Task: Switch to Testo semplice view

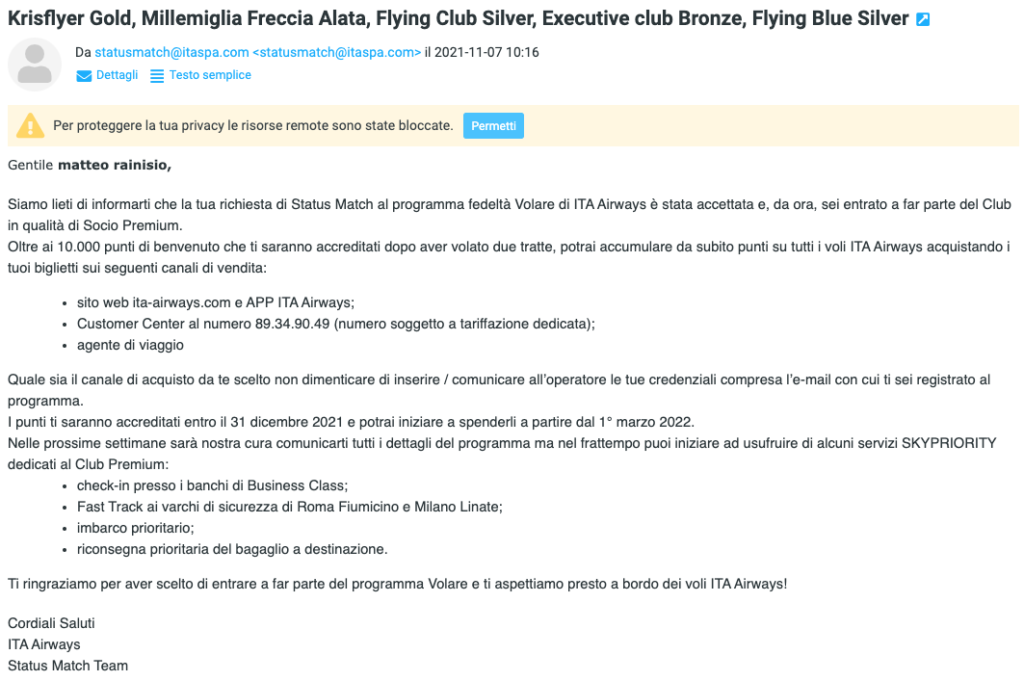Action: tap(210, 75)
